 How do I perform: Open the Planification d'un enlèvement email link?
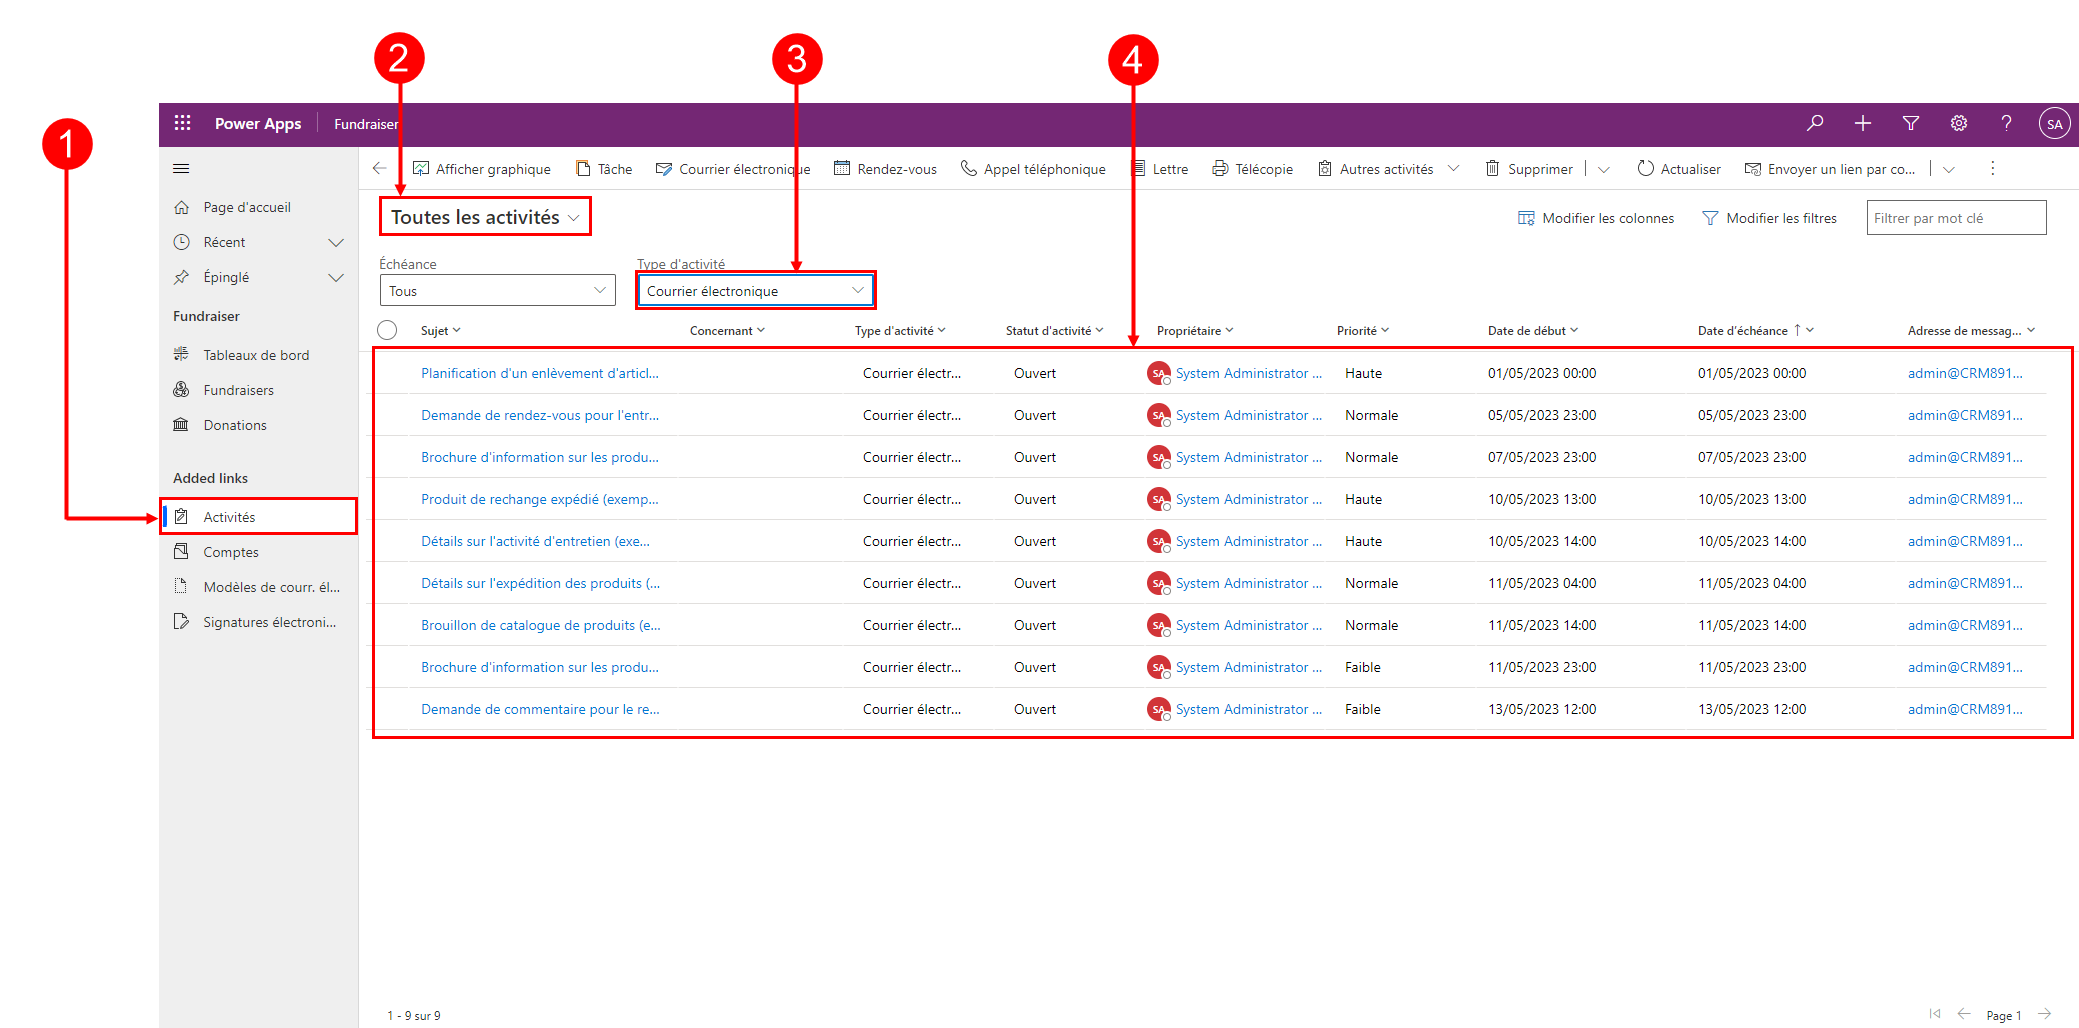[x=540, y=373]
